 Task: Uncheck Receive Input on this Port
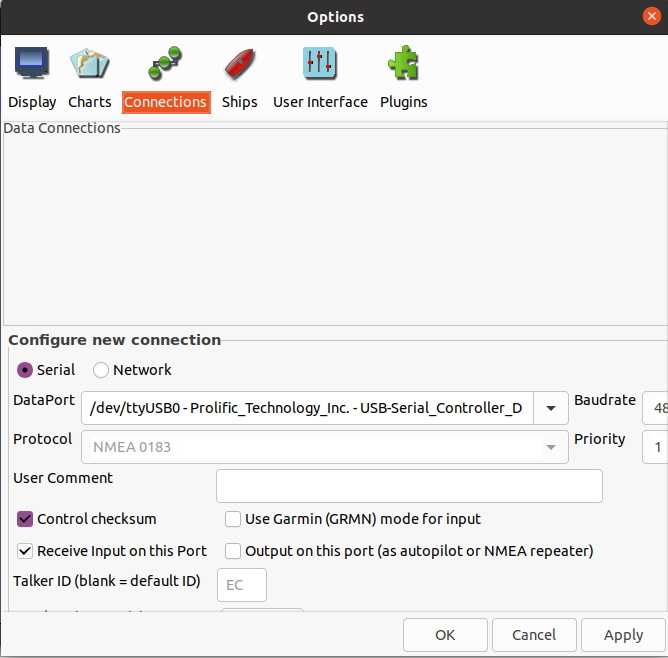pos(25,551)
